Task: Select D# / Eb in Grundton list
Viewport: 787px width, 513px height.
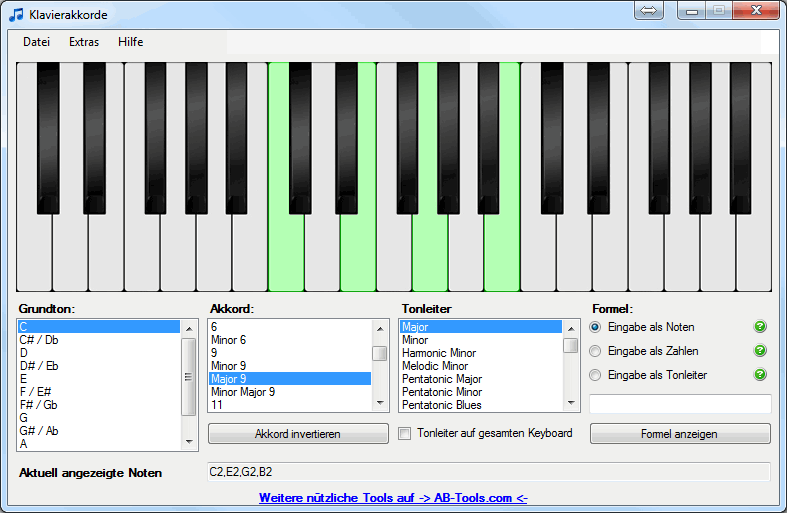Action: (99, 366)
